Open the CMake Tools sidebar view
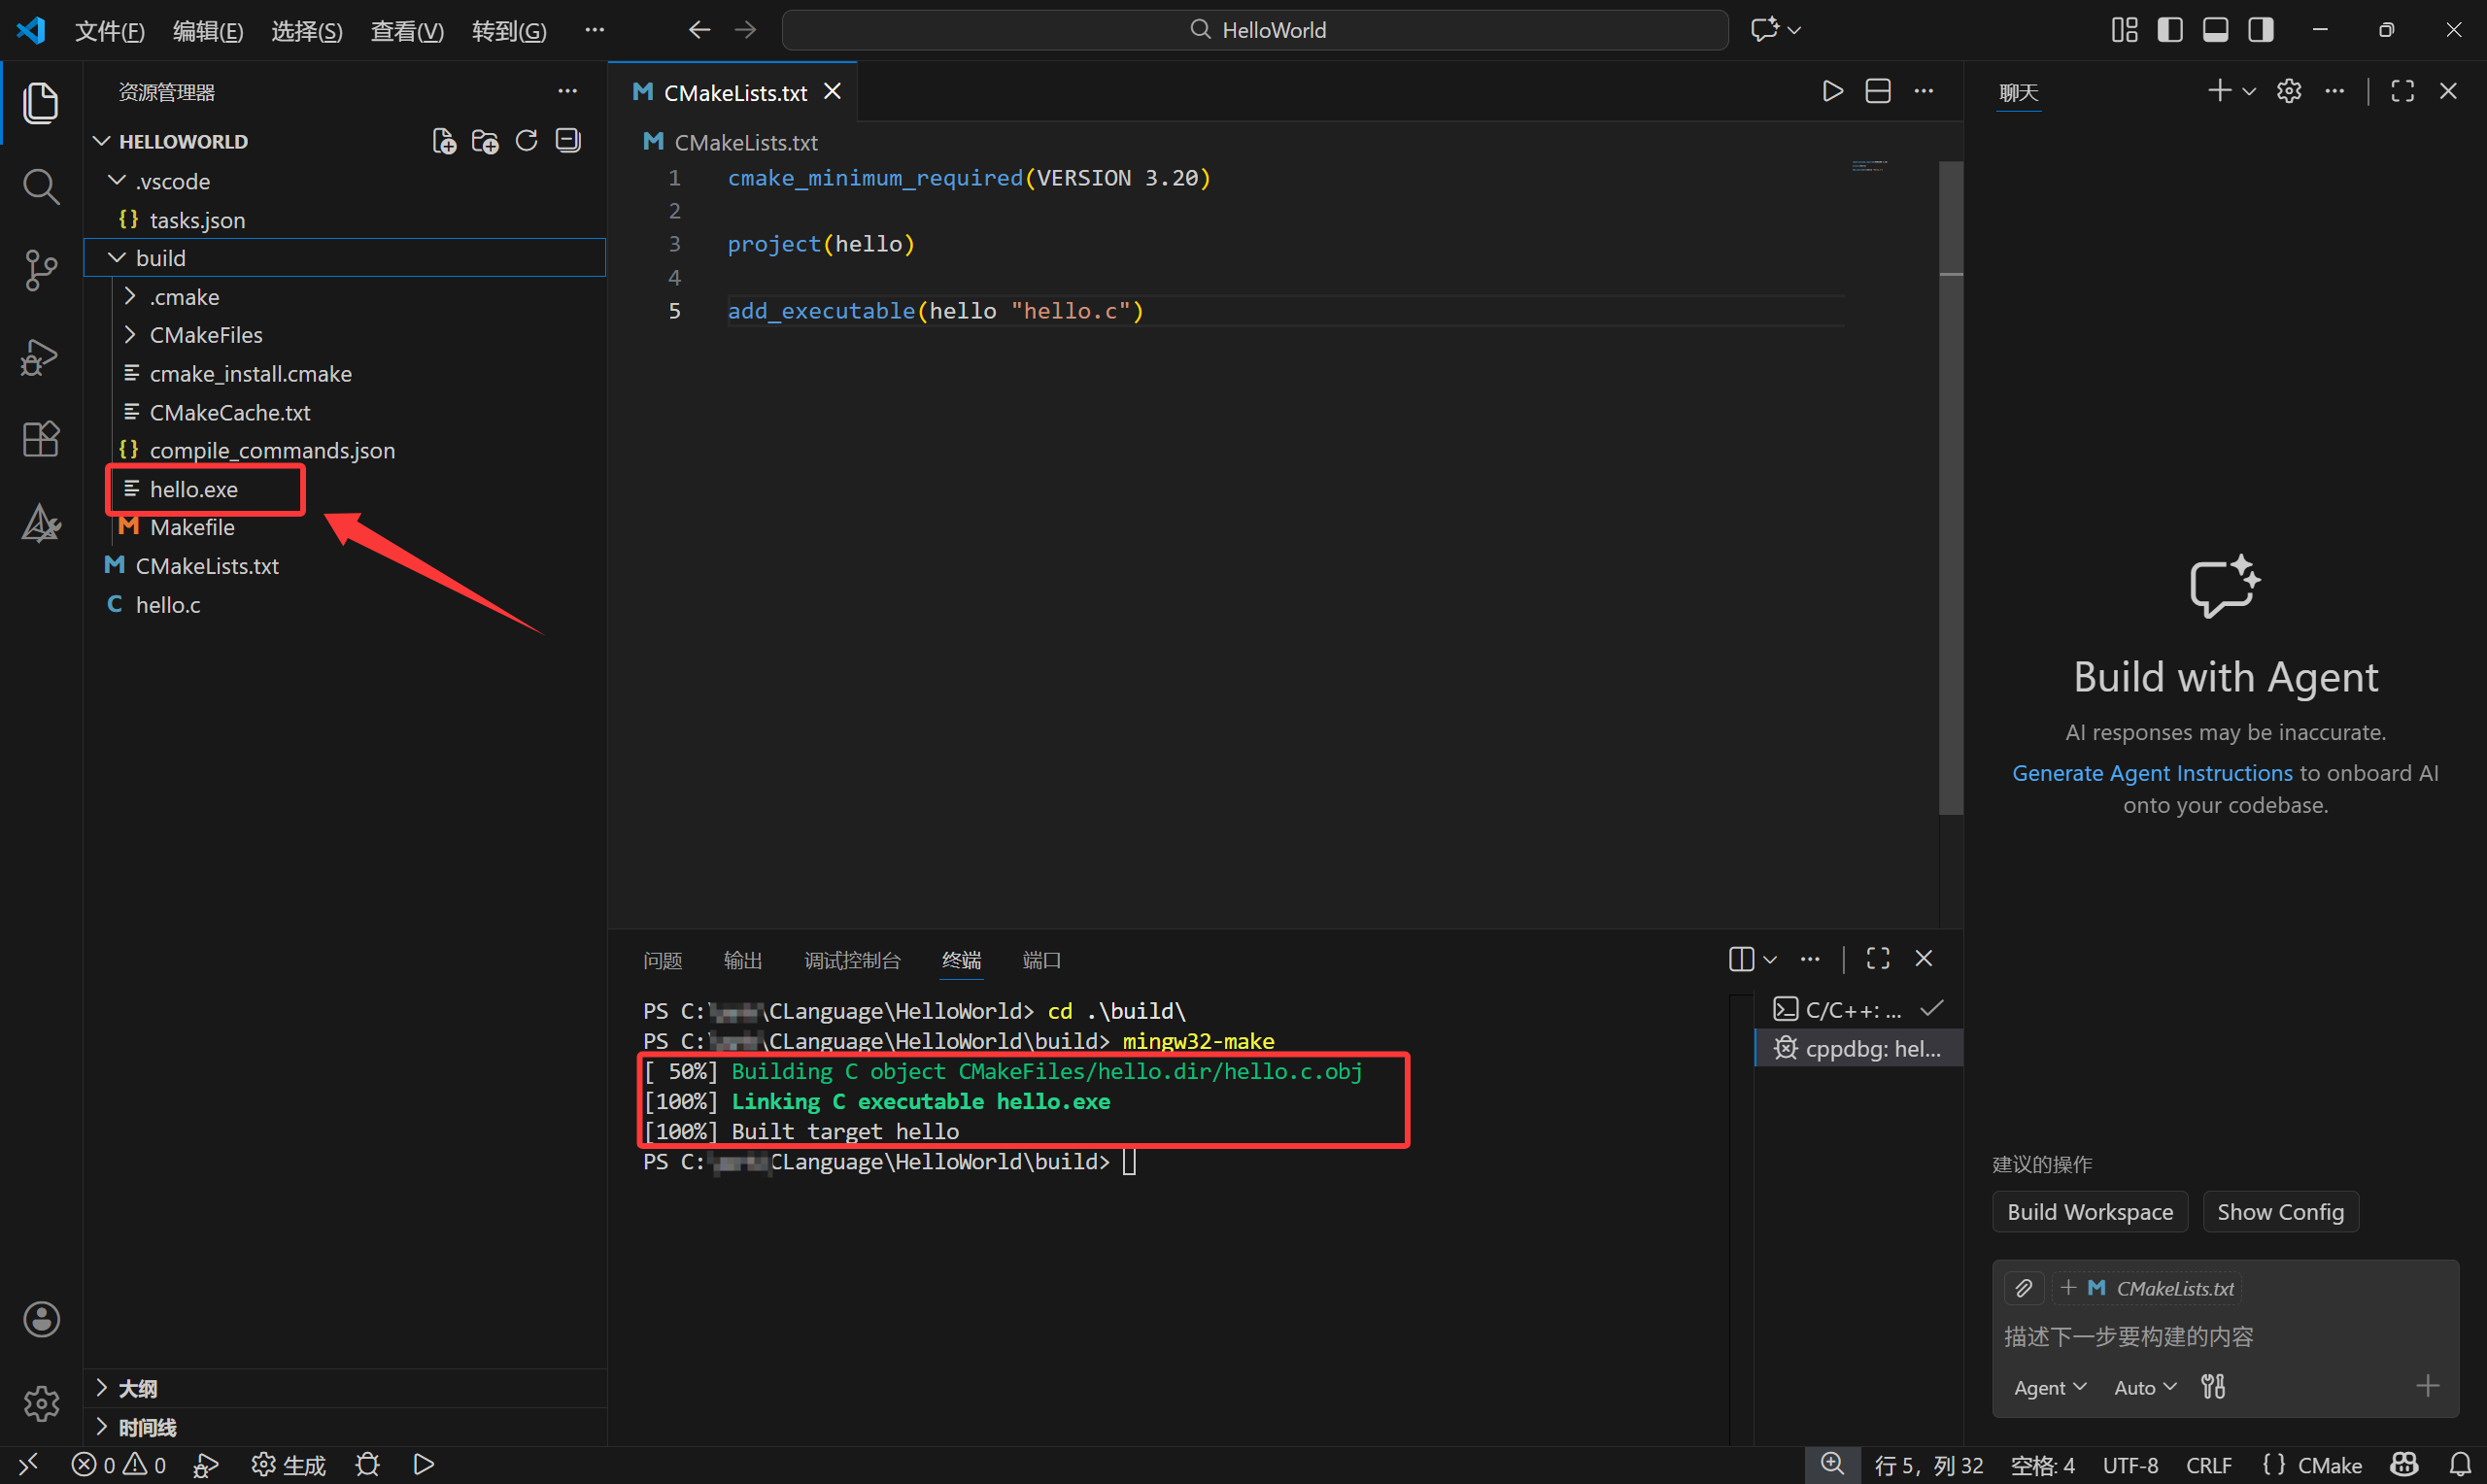The width and height of the screenshot is (2487, 1484). pos(40,523)
